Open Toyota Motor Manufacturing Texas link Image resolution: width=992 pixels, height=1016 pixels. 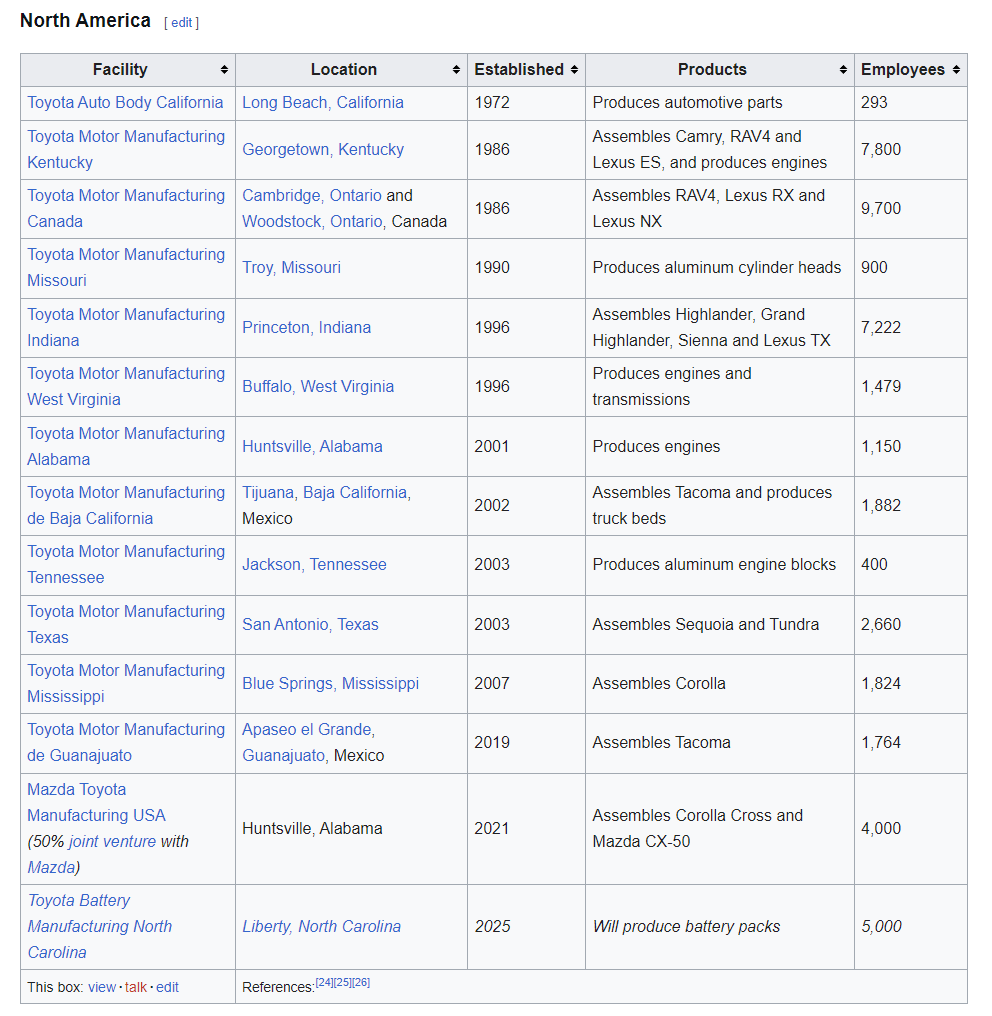click(126, 624)
